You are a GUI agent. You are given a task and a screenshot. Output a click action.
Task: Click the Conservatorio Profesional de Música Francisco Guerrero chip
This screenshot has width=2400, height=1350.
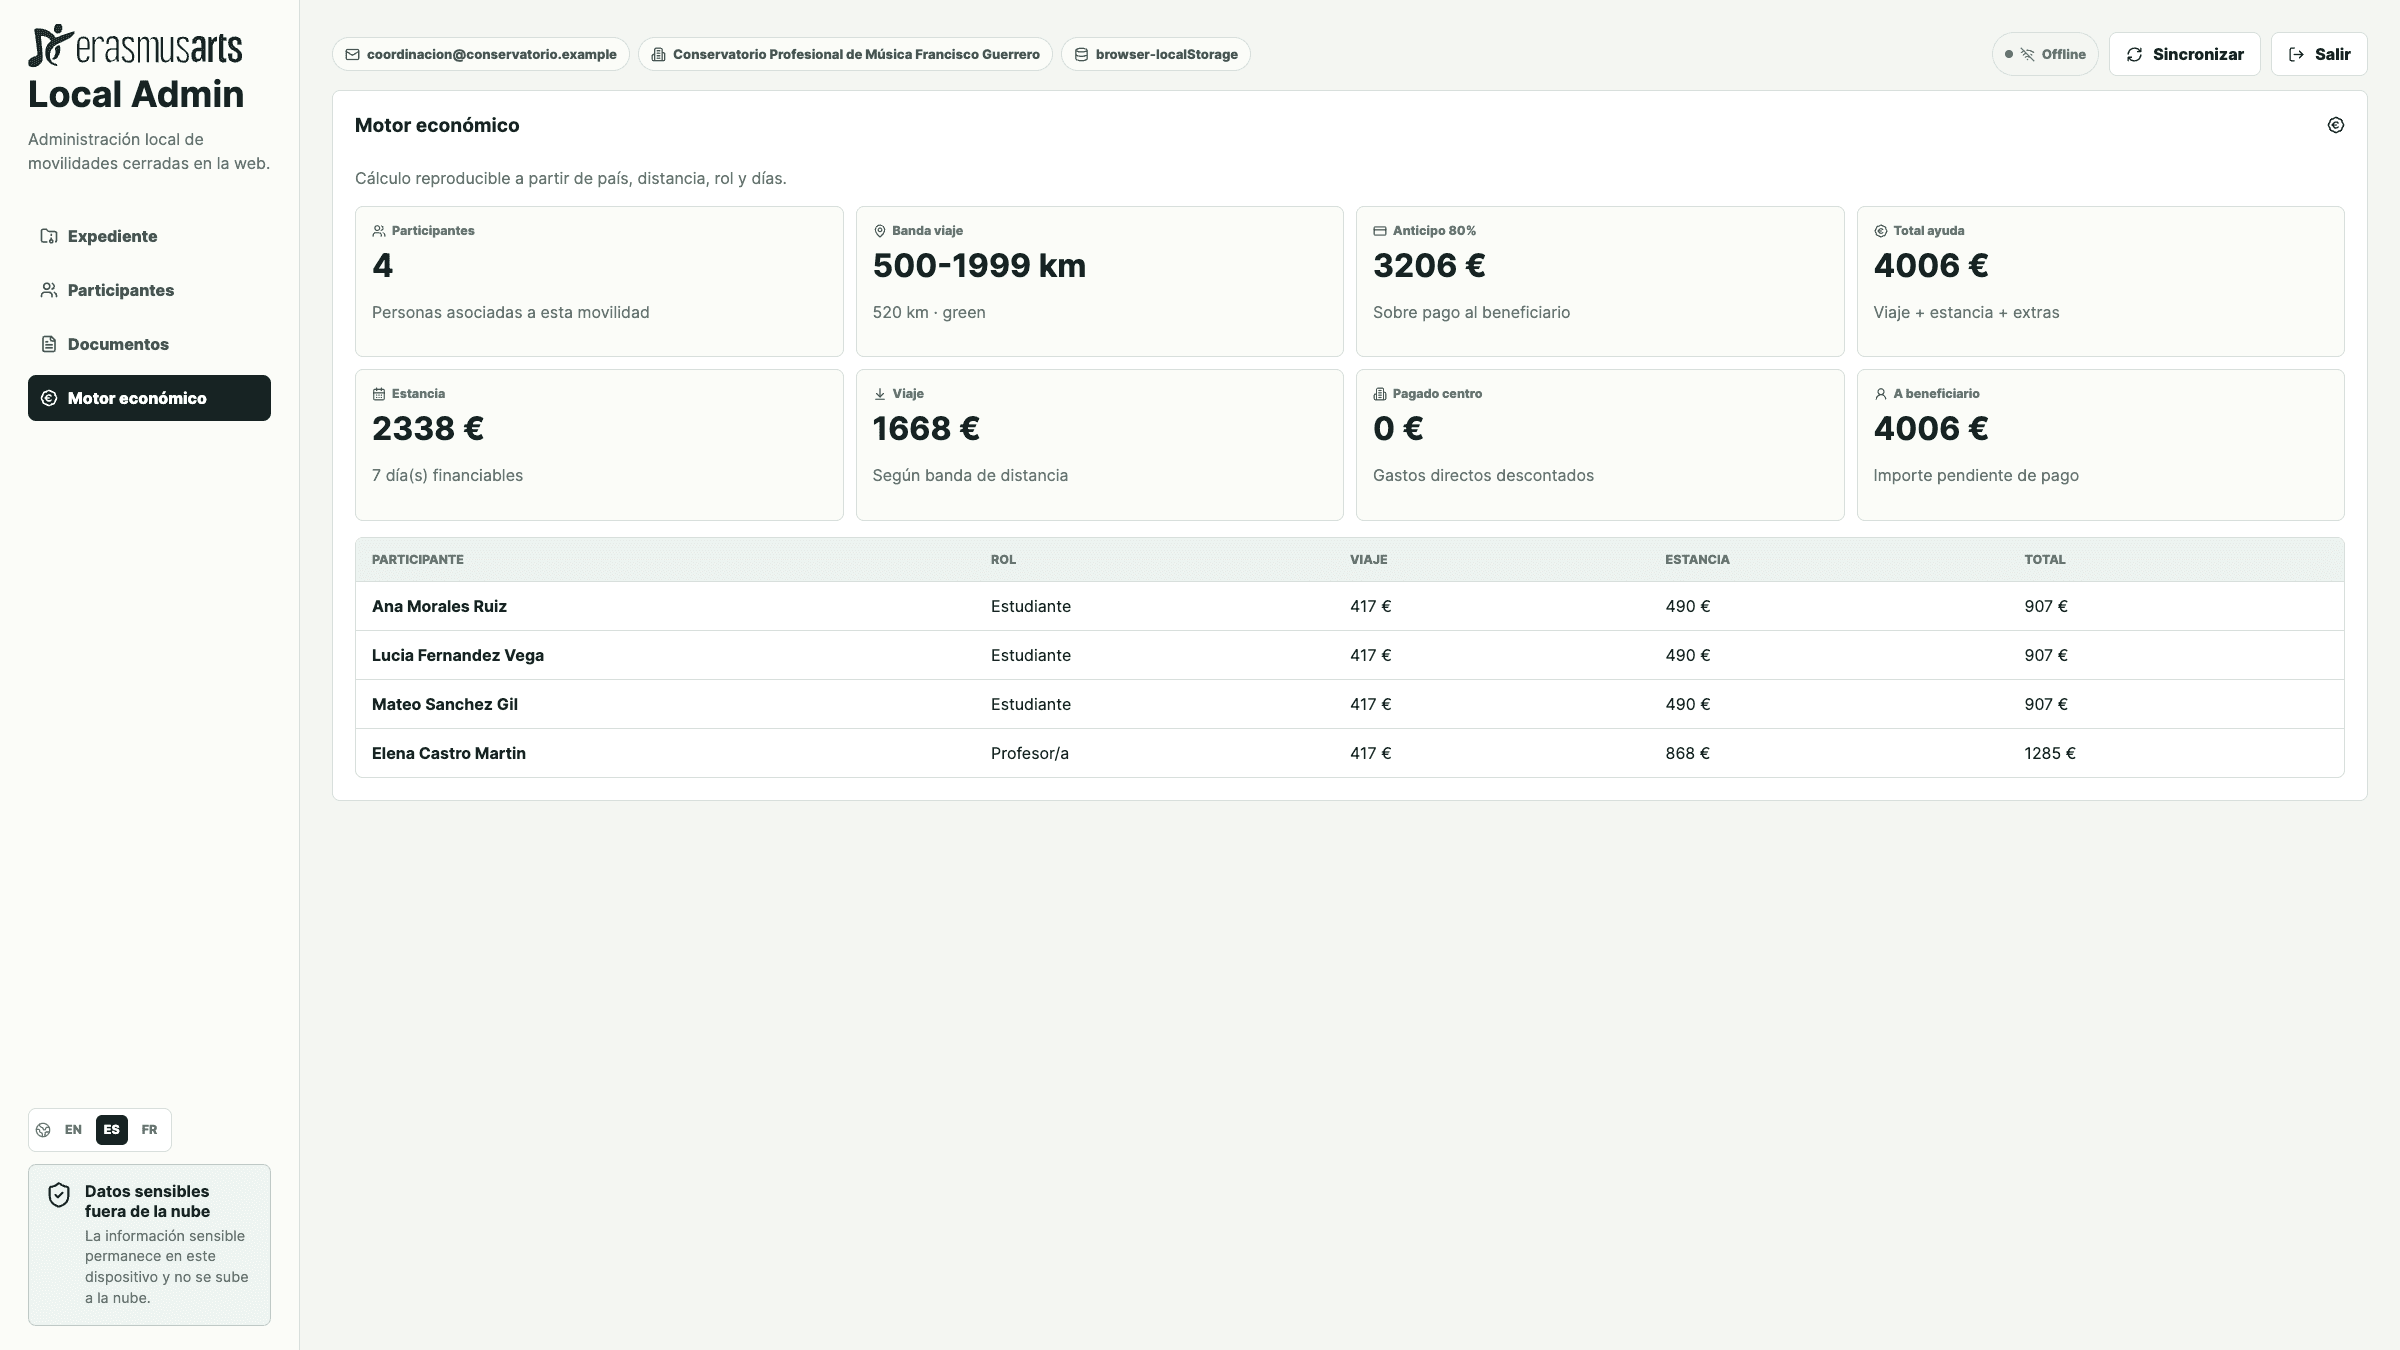click(845, 54)
